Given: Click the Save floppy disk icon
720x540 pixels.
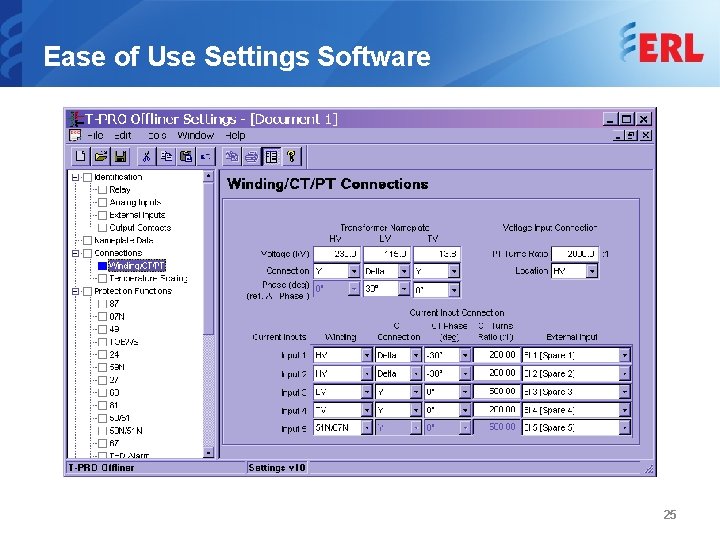Looking at the screenshot, I should coord(120,157).
